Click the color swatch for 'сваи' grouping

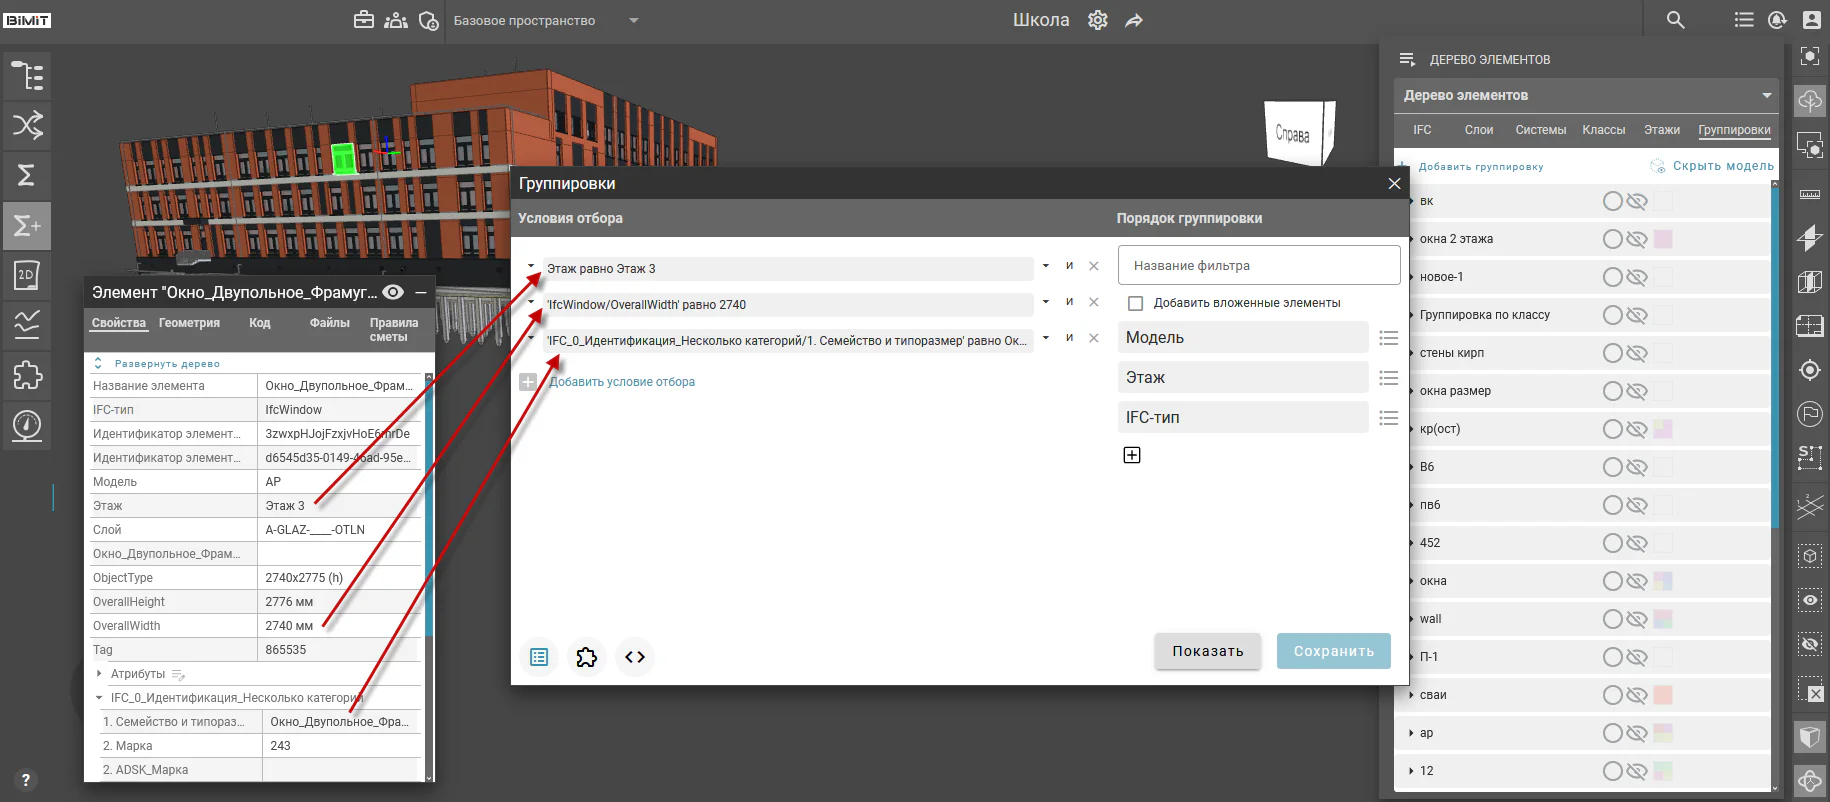coord(1663,695)
